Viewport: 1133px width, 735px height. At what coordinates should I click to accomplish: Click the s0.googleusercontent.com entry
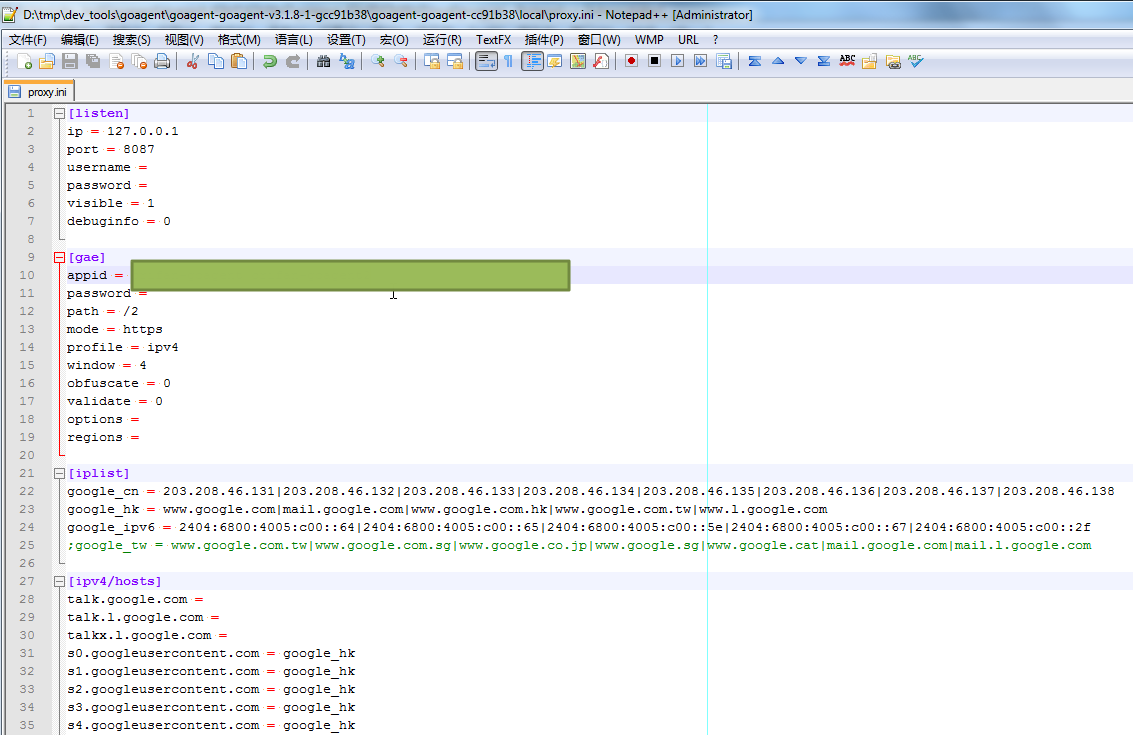163,653
